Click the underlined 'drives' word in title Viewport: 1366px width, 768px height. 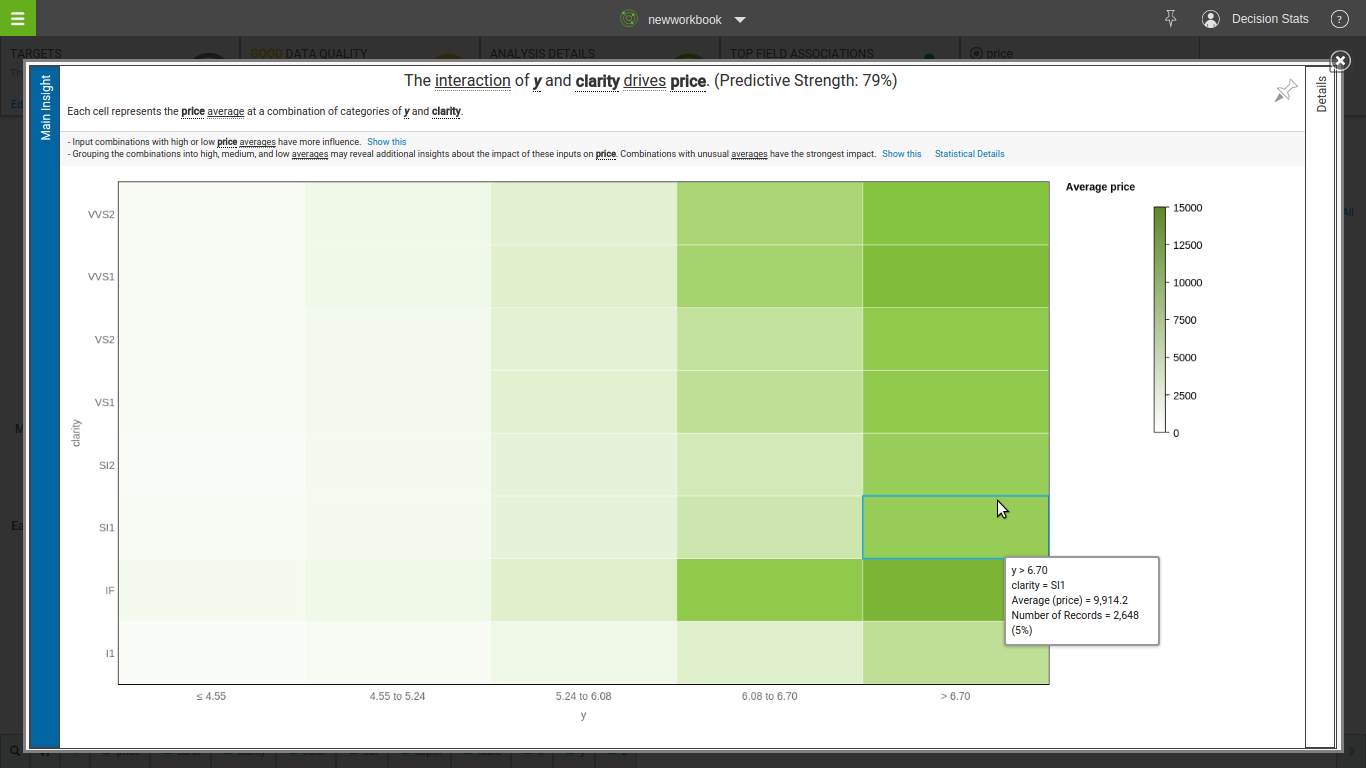click(x=644, y=81)
